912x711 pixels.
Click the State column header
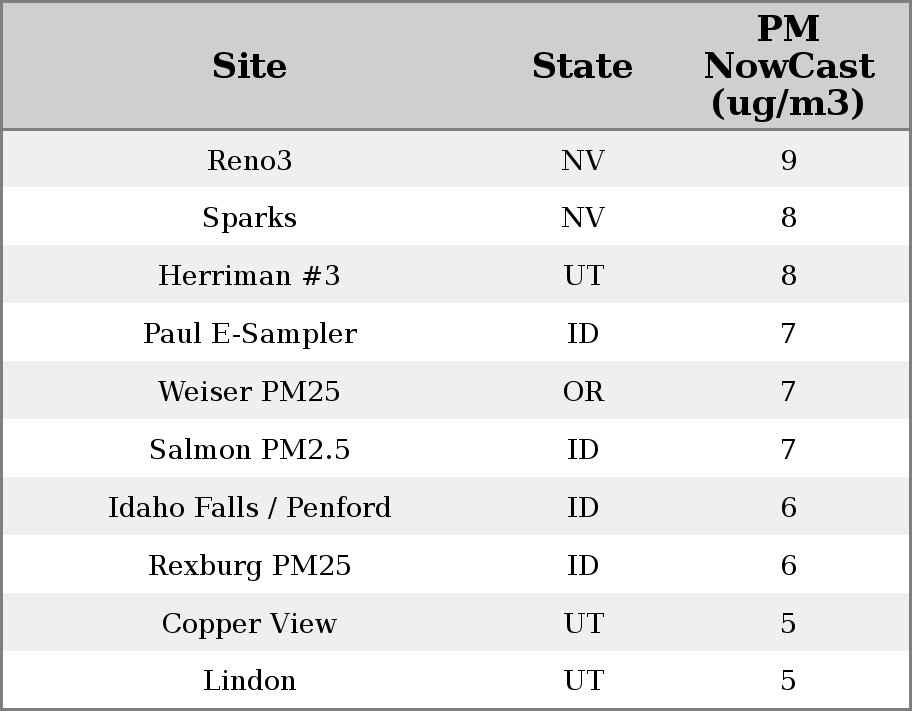pyautogui.click(x=582, y=67)
